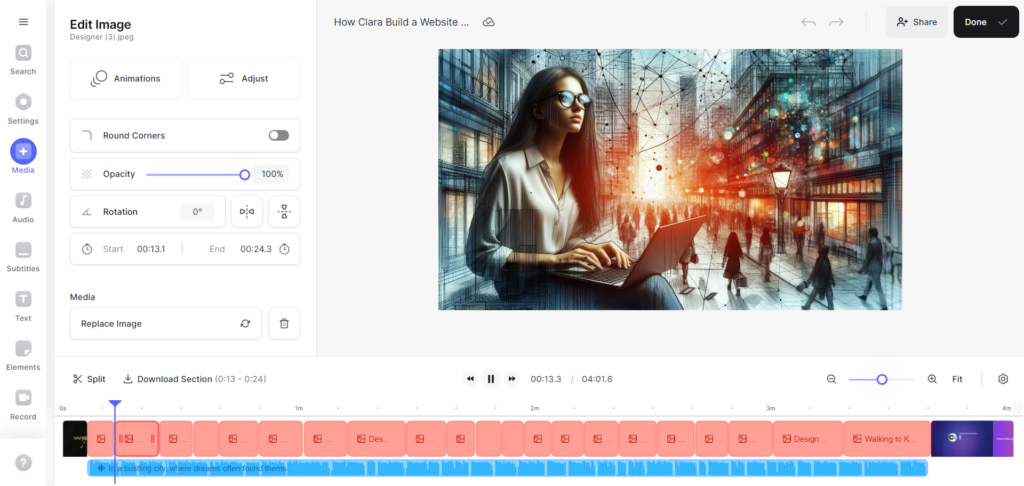
Task: Rewind with the skip back button
Action: [470, 379]
